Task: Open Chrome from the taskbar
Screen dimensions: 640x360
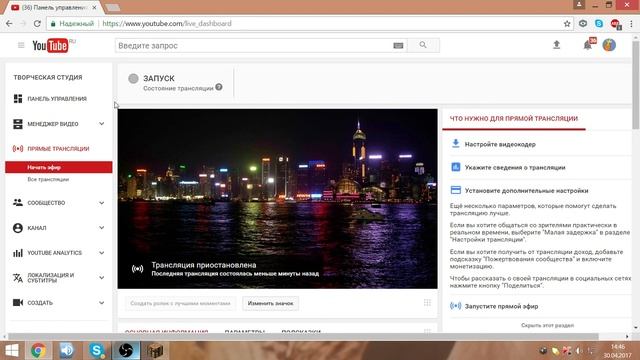Action: 38,350
